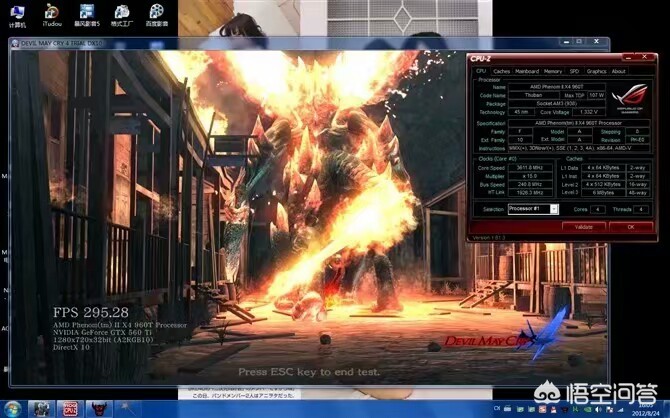The width and height of the screenshot is (670, 418).
Task: Click the CPU-Z window title bar
Action: point(545,58)
